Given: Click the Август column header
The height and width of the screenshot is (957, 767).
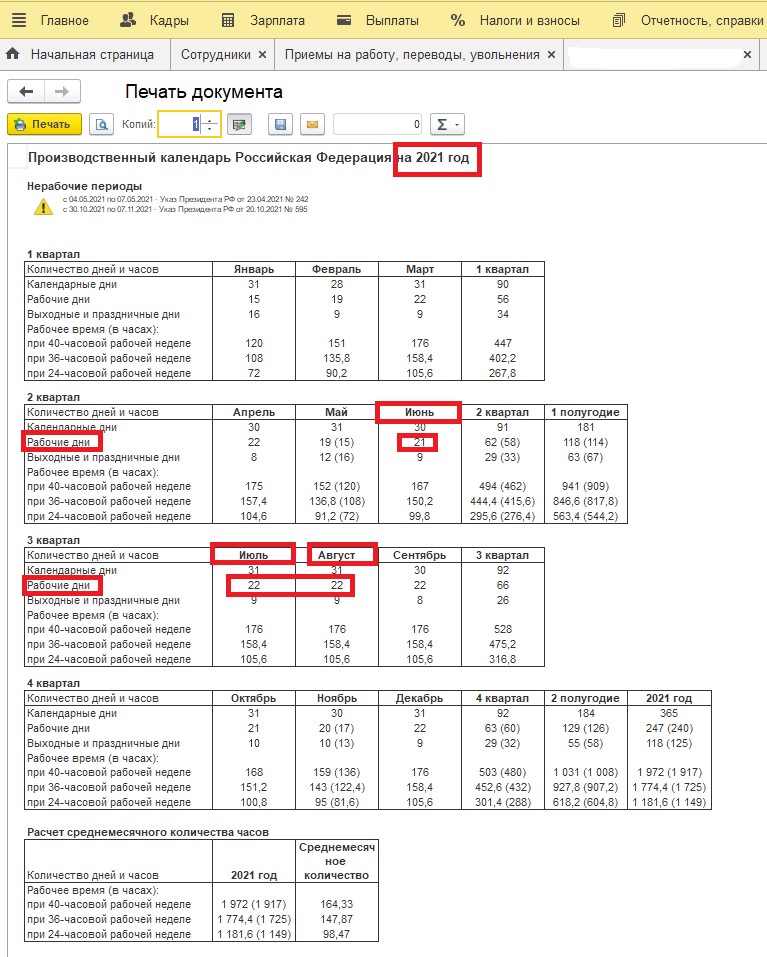Looking at the screenshot, I should [337, 555].
